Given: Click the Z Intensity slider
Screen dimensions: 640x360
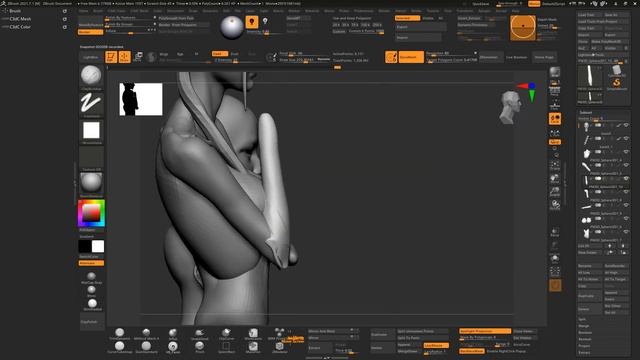Looking at the screenshot, I should pos(237,60).
